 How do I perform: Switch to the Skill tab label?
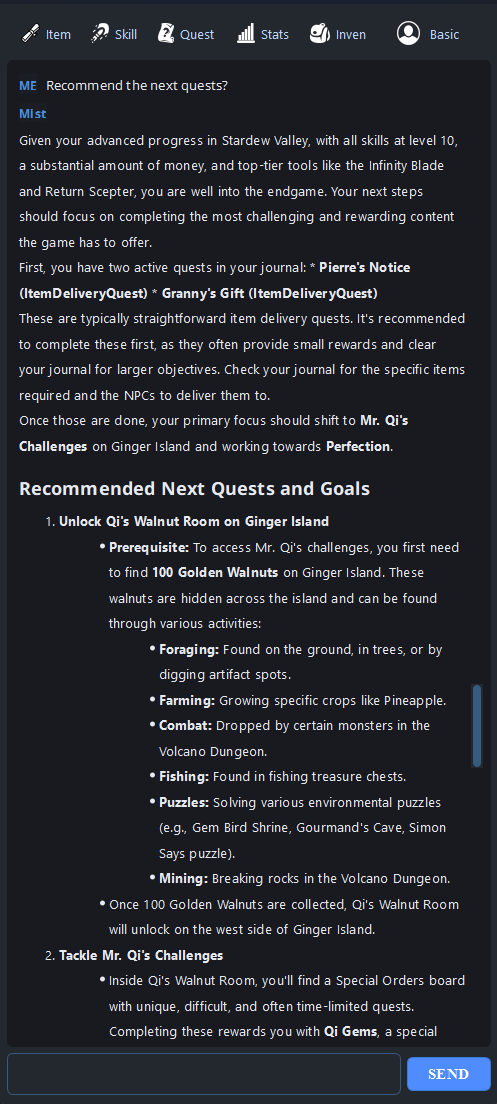tap(126, 34)
